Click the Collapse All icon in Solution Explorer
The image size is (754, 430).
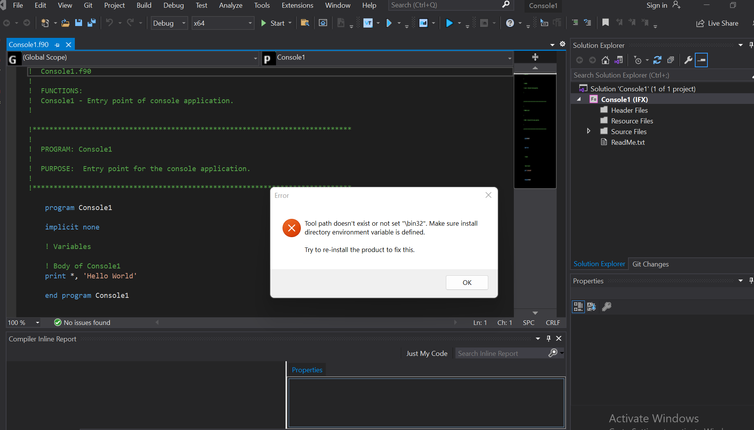(x=670, y=60)
